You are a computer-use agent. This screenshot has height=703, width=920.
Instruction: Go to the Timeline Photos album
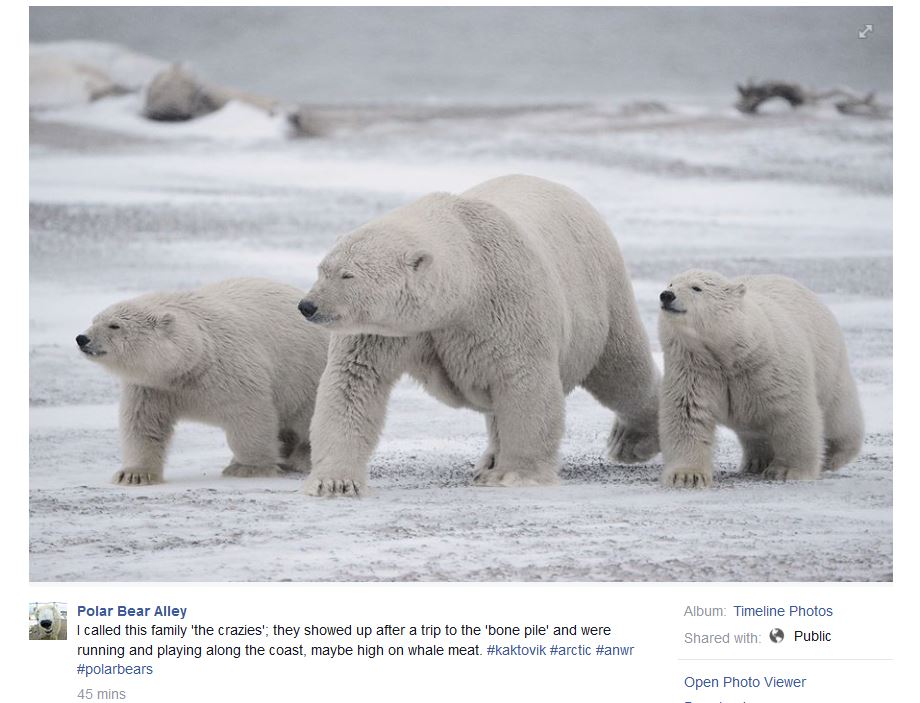783,611
